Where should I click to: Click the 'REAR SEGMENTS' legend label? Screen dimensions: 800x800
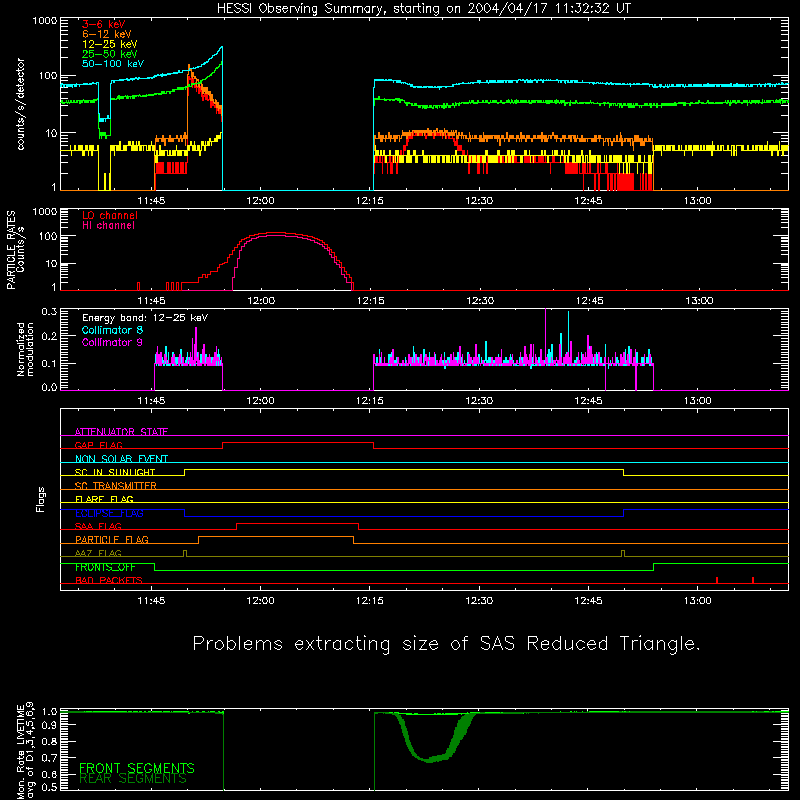[133, 779]
